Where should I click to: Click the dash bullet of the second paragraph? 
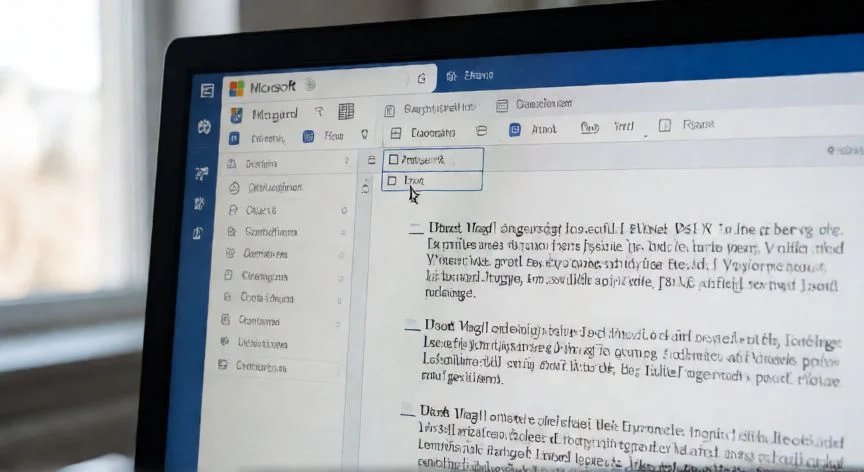[412, 327]
